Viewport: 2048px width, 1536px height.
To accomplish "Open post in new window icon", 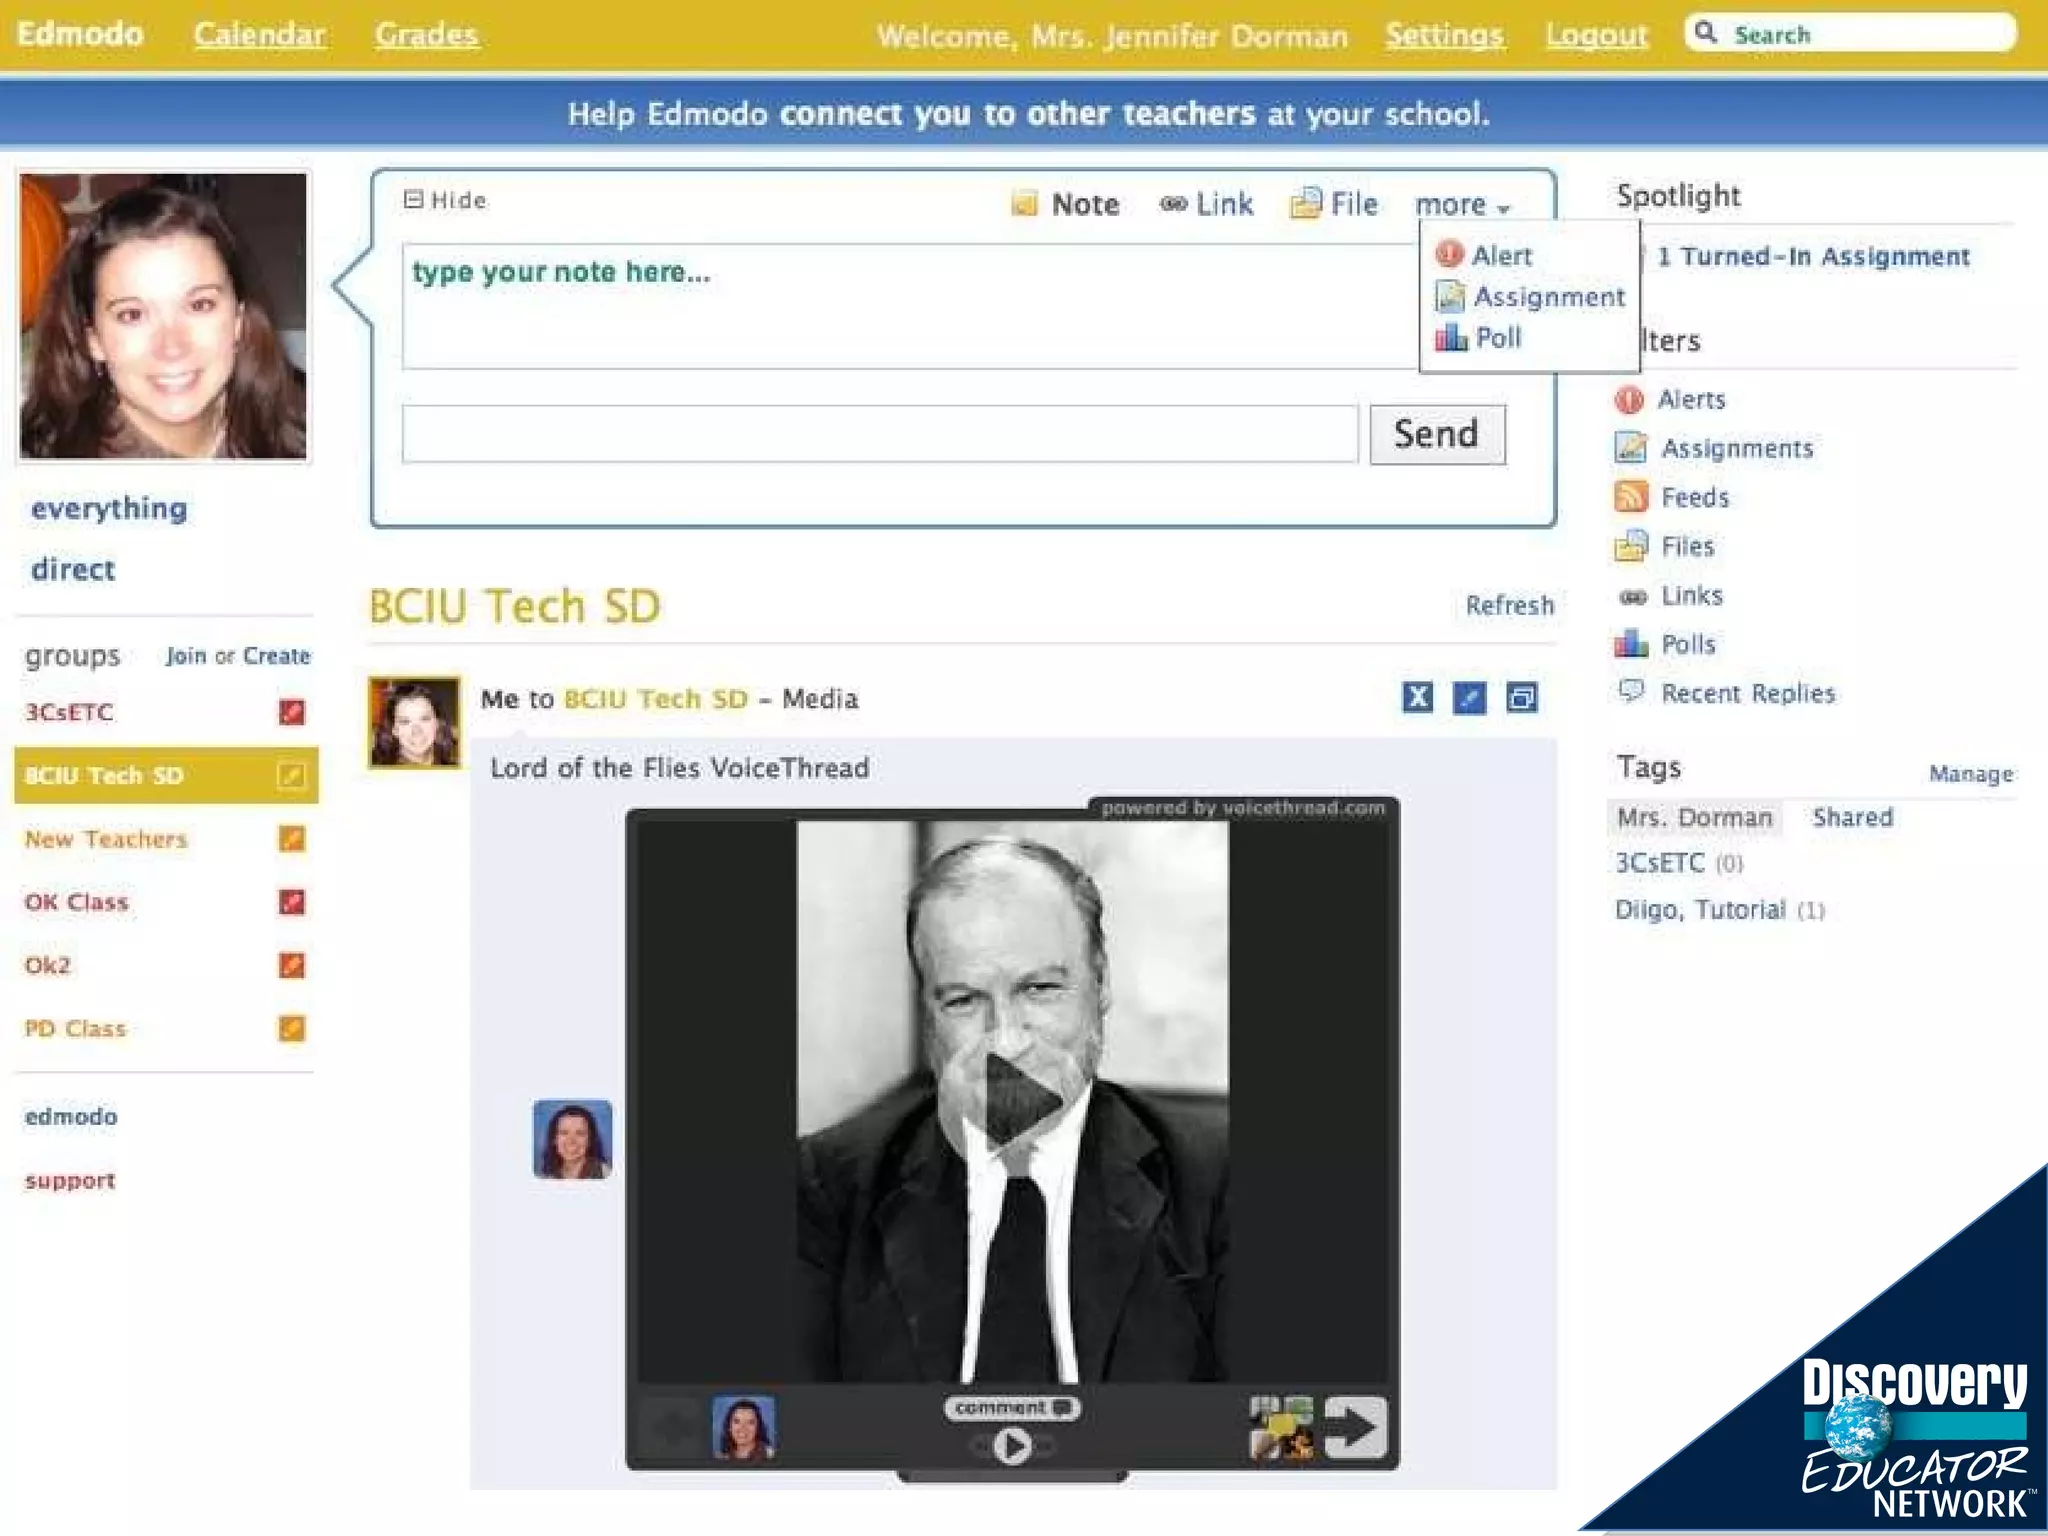I will coord(1522,697).
